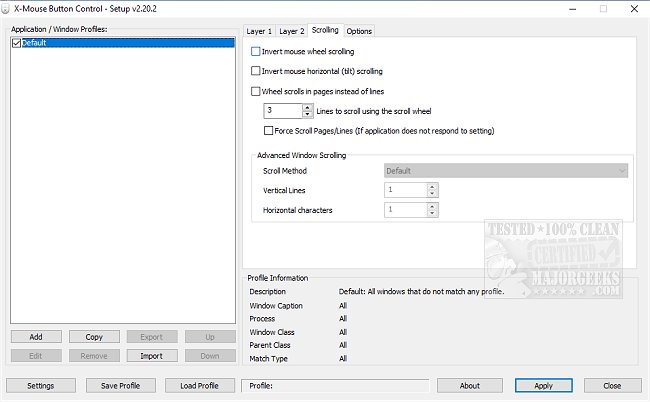The width and height of the screenshot is (650, 402).
Task: Click the Import button
Action: [152, 356]
